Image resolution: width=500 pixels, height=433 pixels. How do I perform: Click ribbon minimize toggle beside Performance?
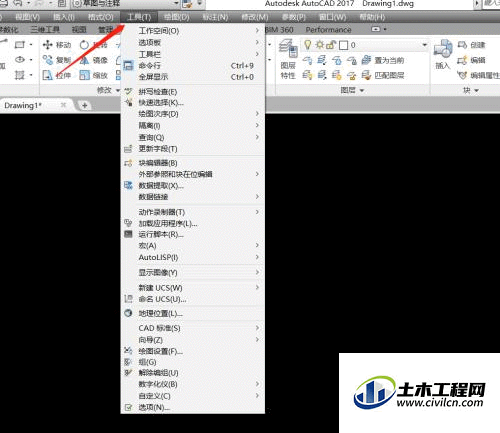click(x=376, y=29)
